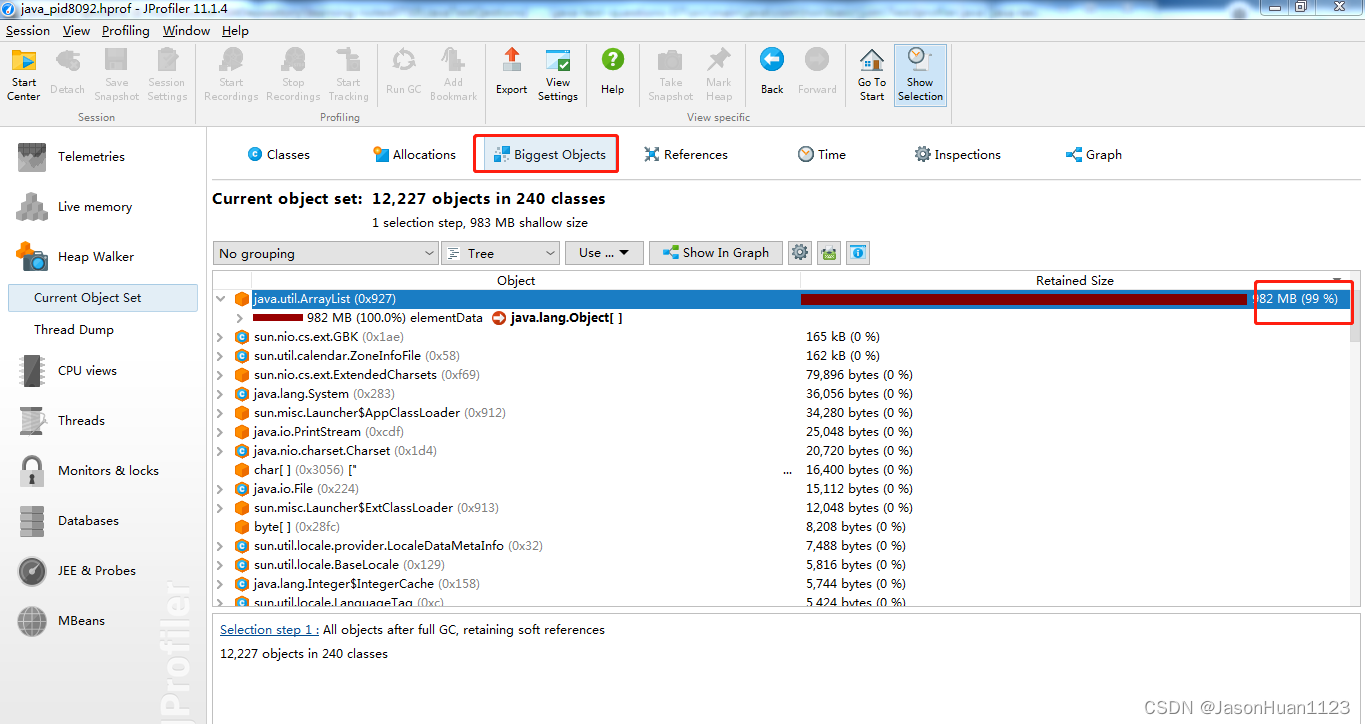
Task: Open the Start Center
Action: point(24,75)
